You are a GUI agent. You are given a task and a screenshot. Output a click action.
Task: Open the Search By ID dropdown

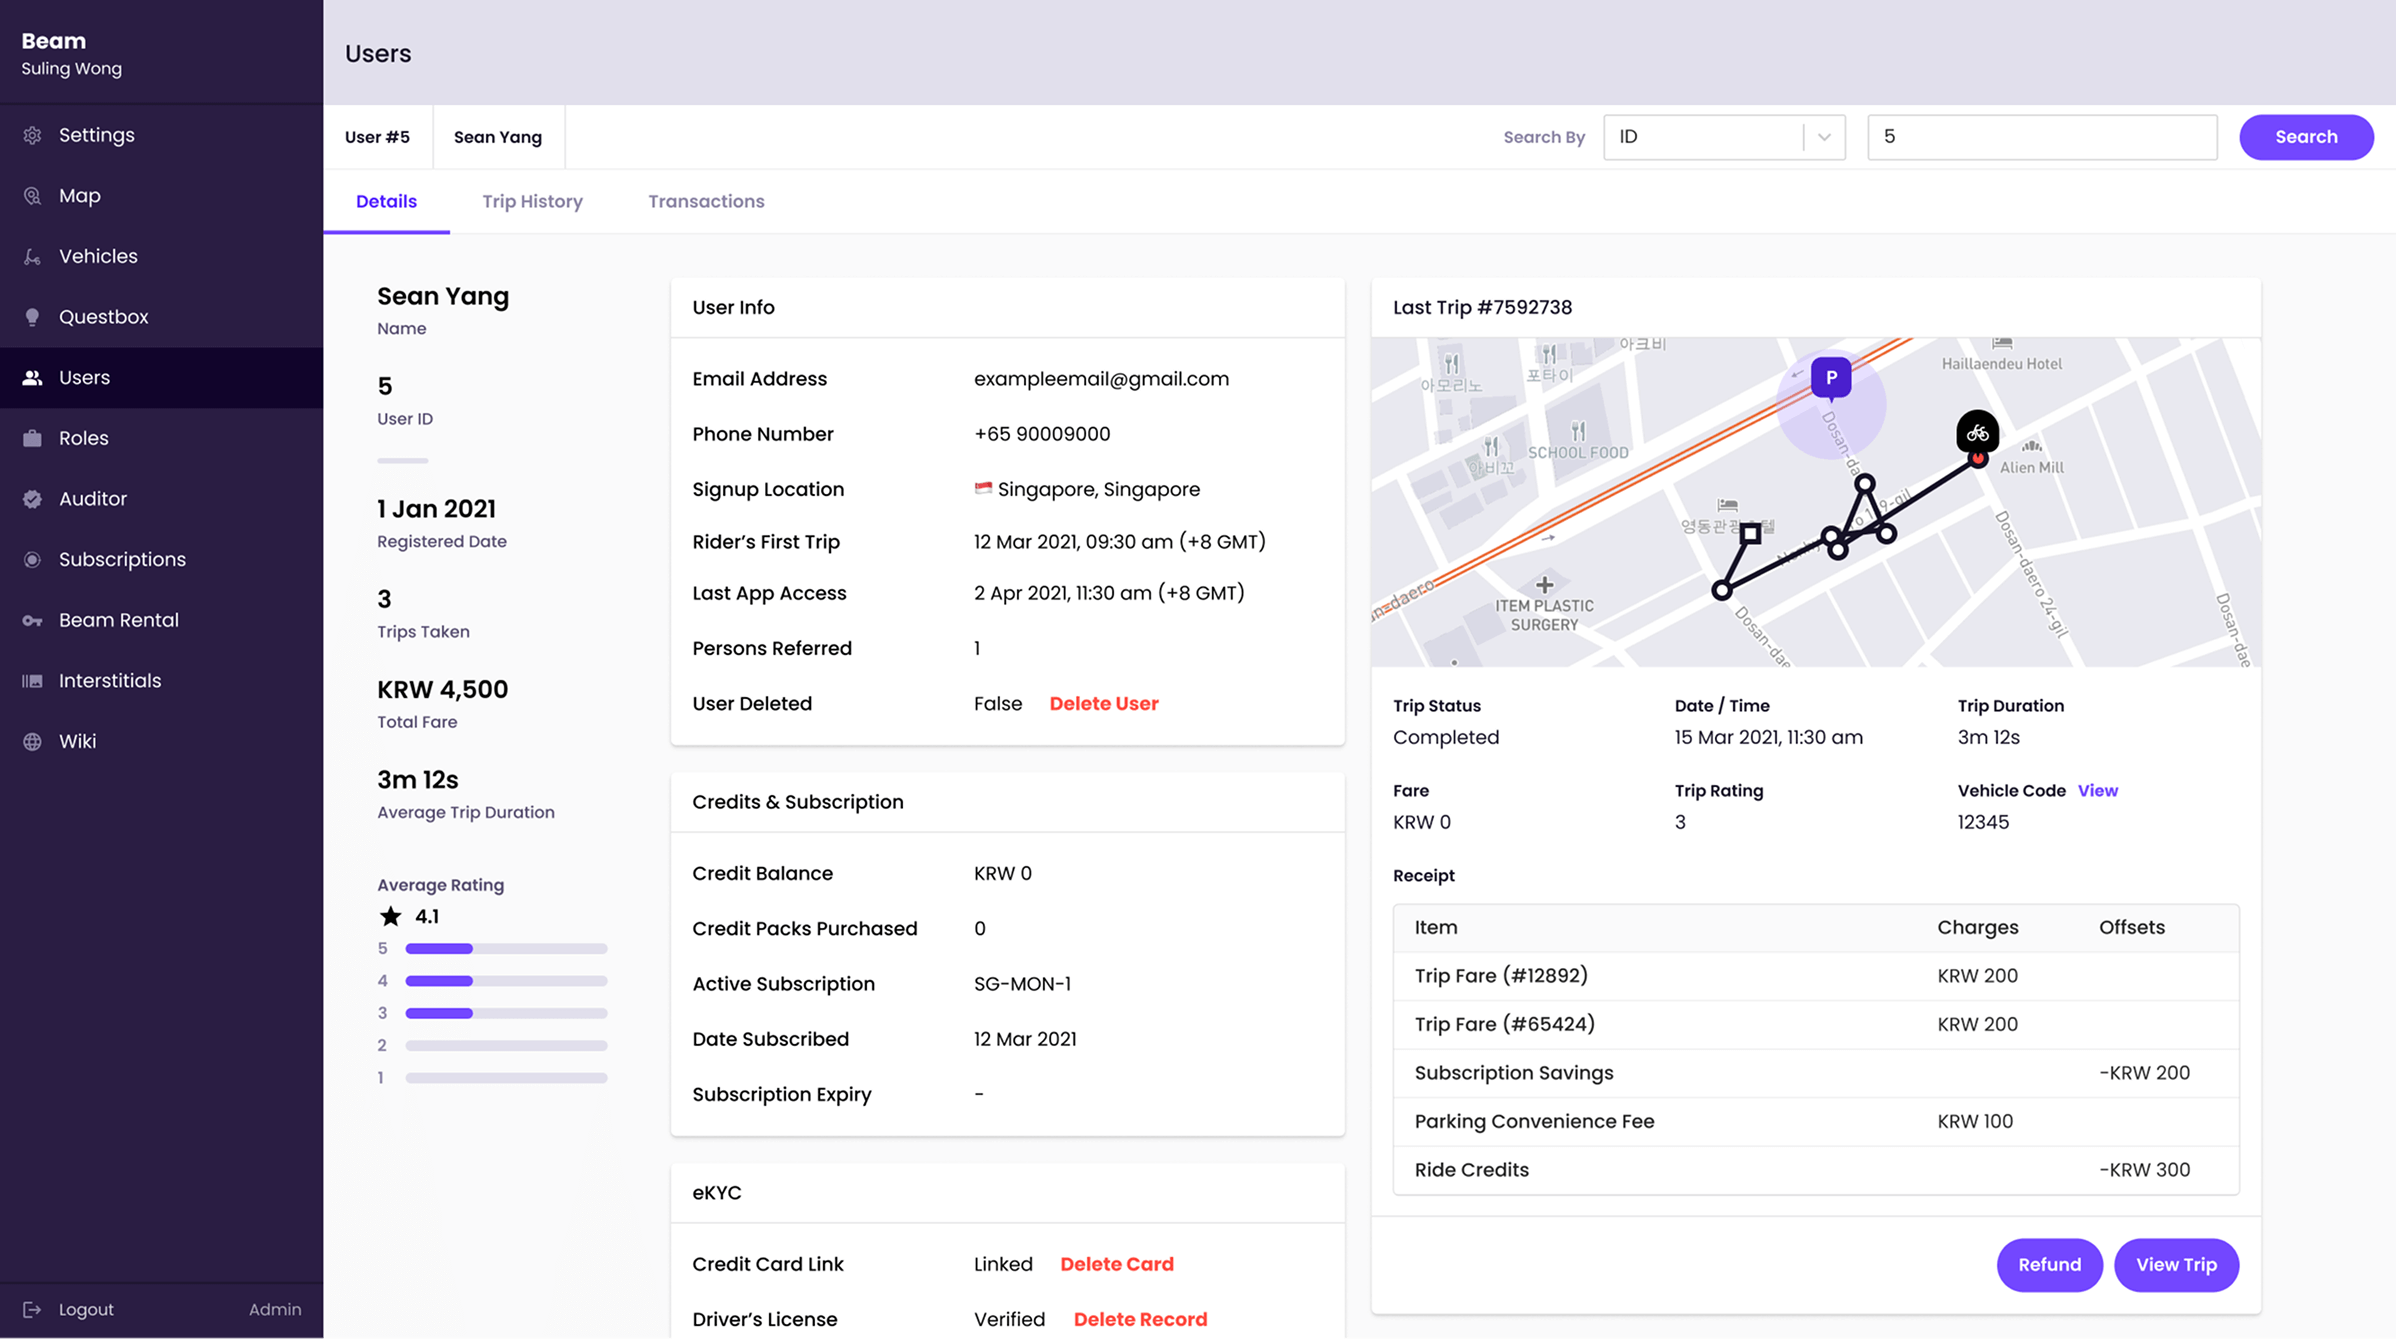pyautogui.click(x=1724, y=137)
